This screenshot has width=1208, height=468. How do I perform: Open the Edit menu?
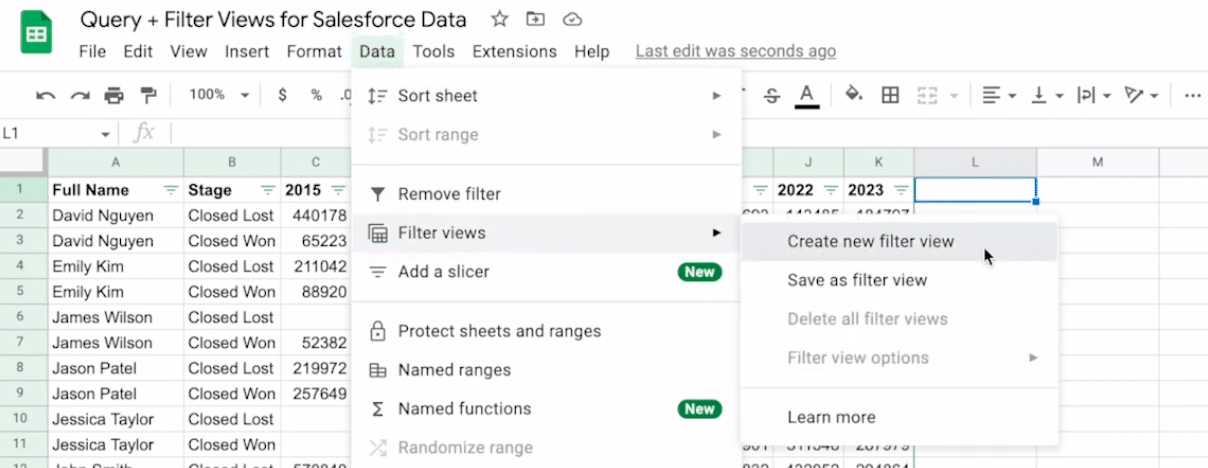[x=138, y=51]
